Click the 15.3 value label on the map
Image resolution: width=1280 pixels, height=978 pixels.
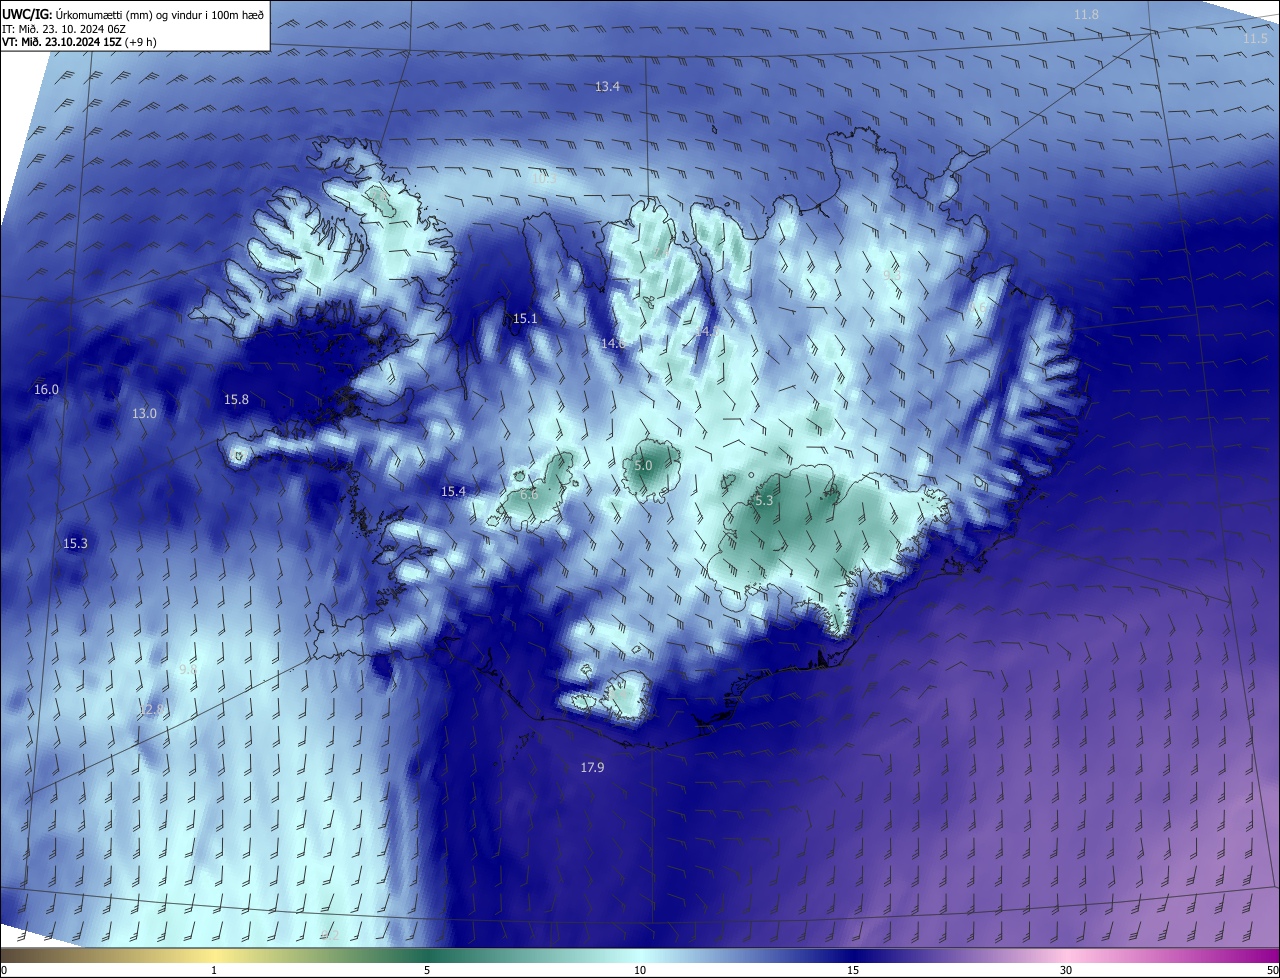coord(75,544)
